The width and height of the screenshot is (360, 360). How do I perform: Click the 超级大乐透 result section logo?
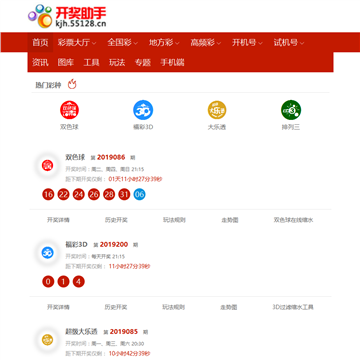pyautogui.click(x=47, y=340)
